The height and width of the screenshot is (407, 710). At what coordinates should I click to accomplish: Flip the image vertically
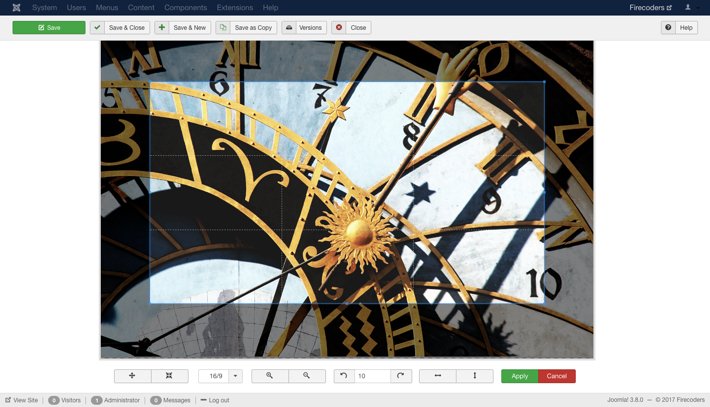[x=475, y=376]
